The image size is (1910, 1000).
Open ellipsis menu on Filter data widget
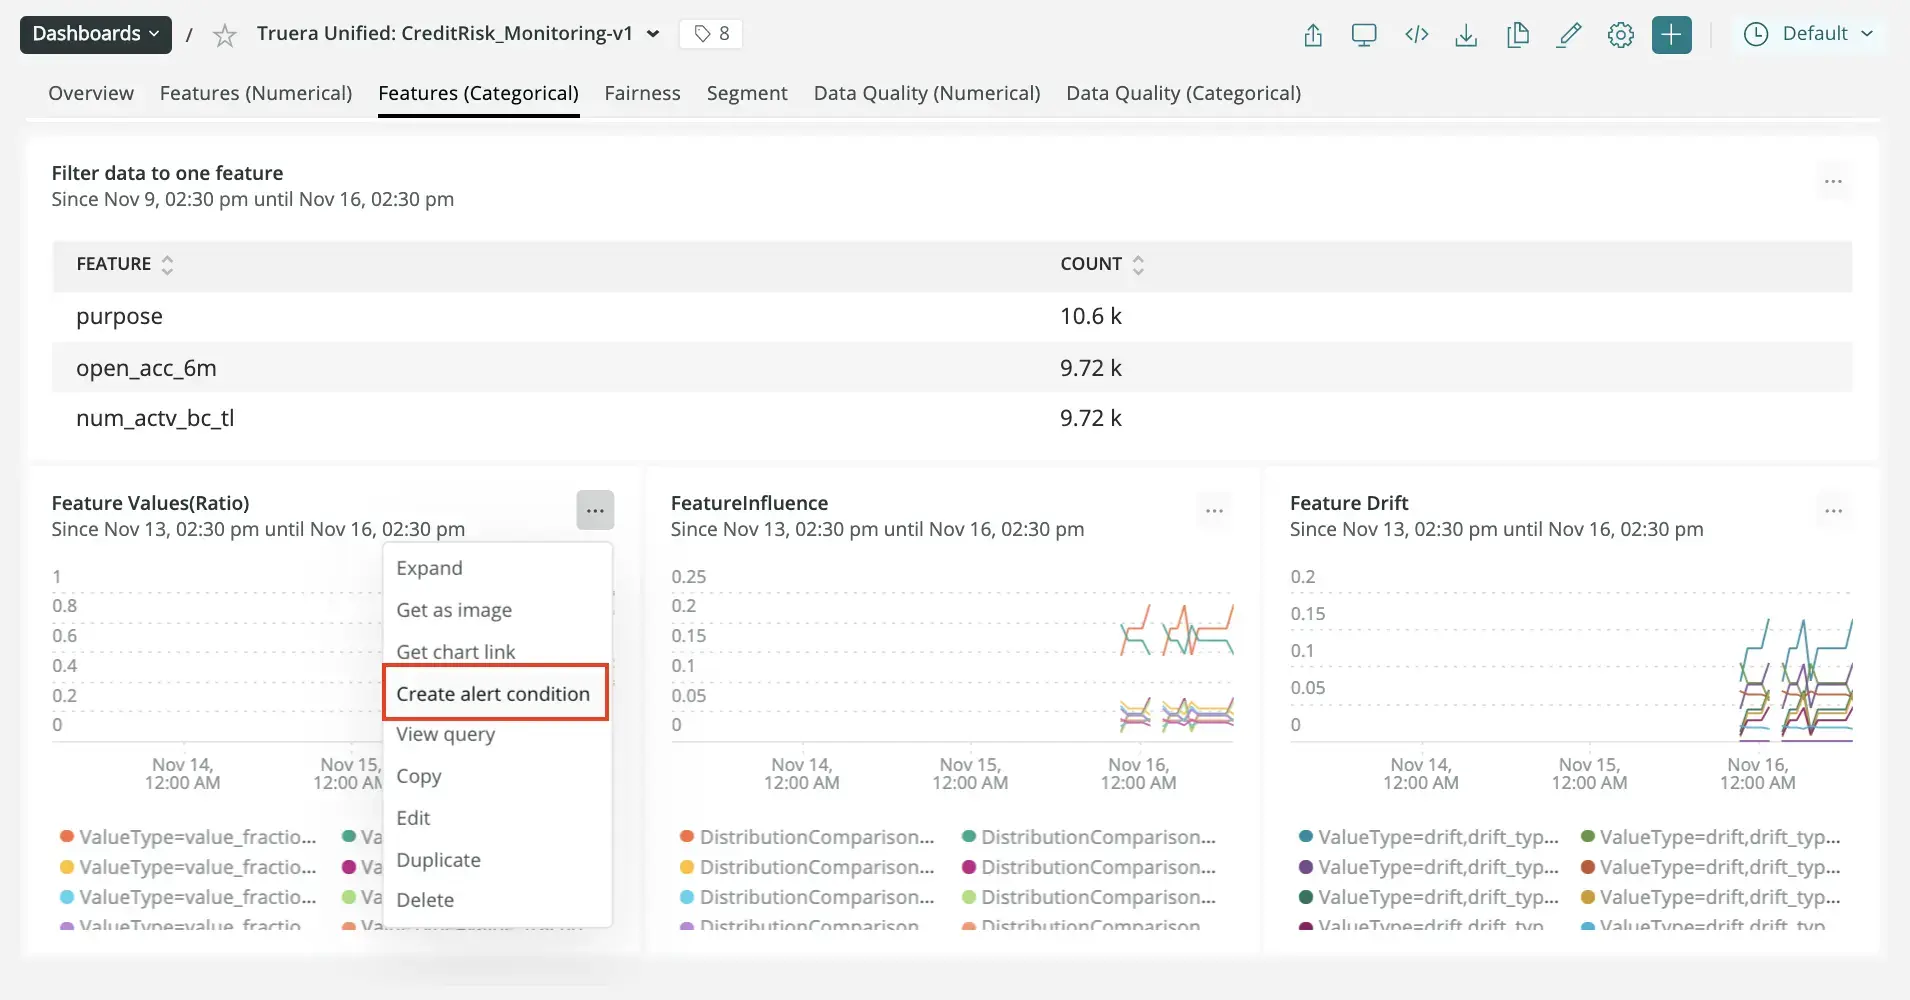1833,182
